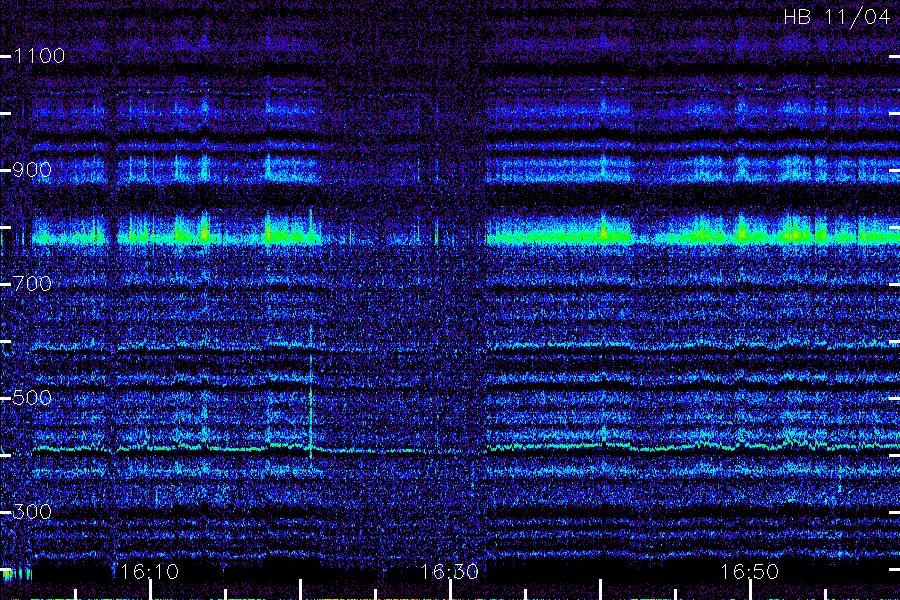The height and width of the screenshot is (600, 900).
Task: Click the HB 11/04 label
Action: coord(837,17)
